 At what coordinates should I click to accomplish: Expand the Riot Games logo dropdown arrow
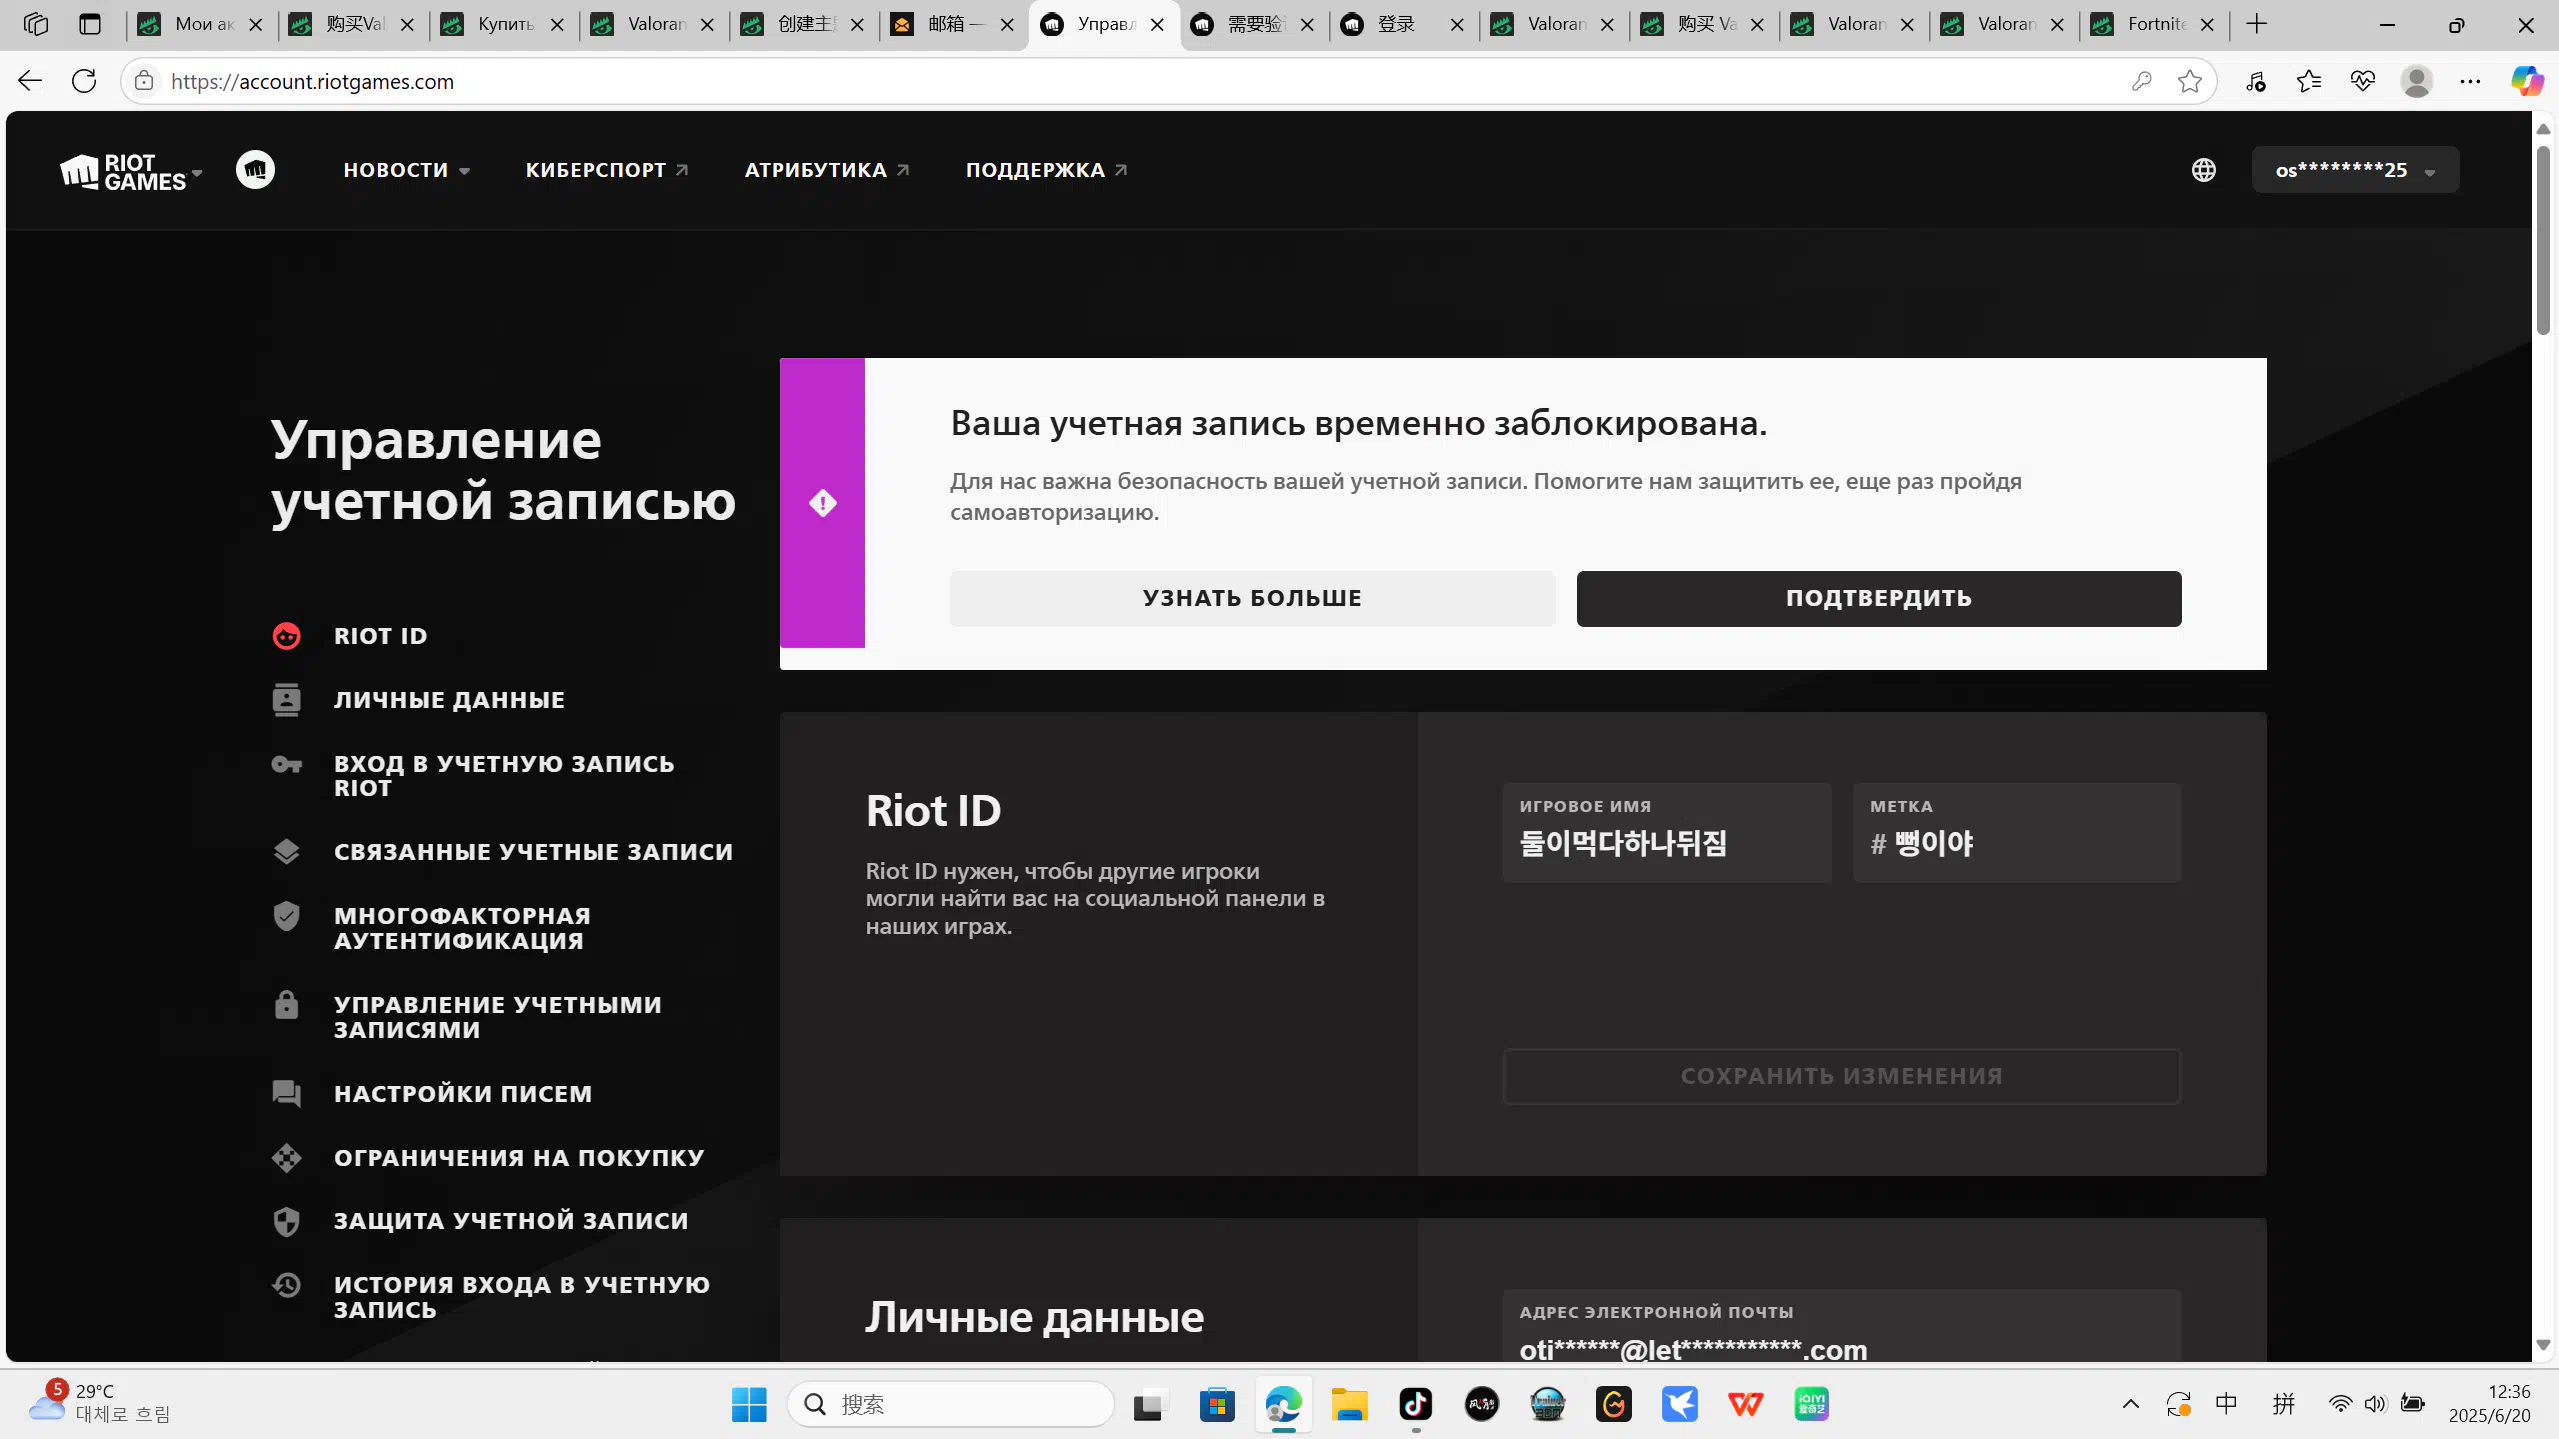[x=197, y=173]
